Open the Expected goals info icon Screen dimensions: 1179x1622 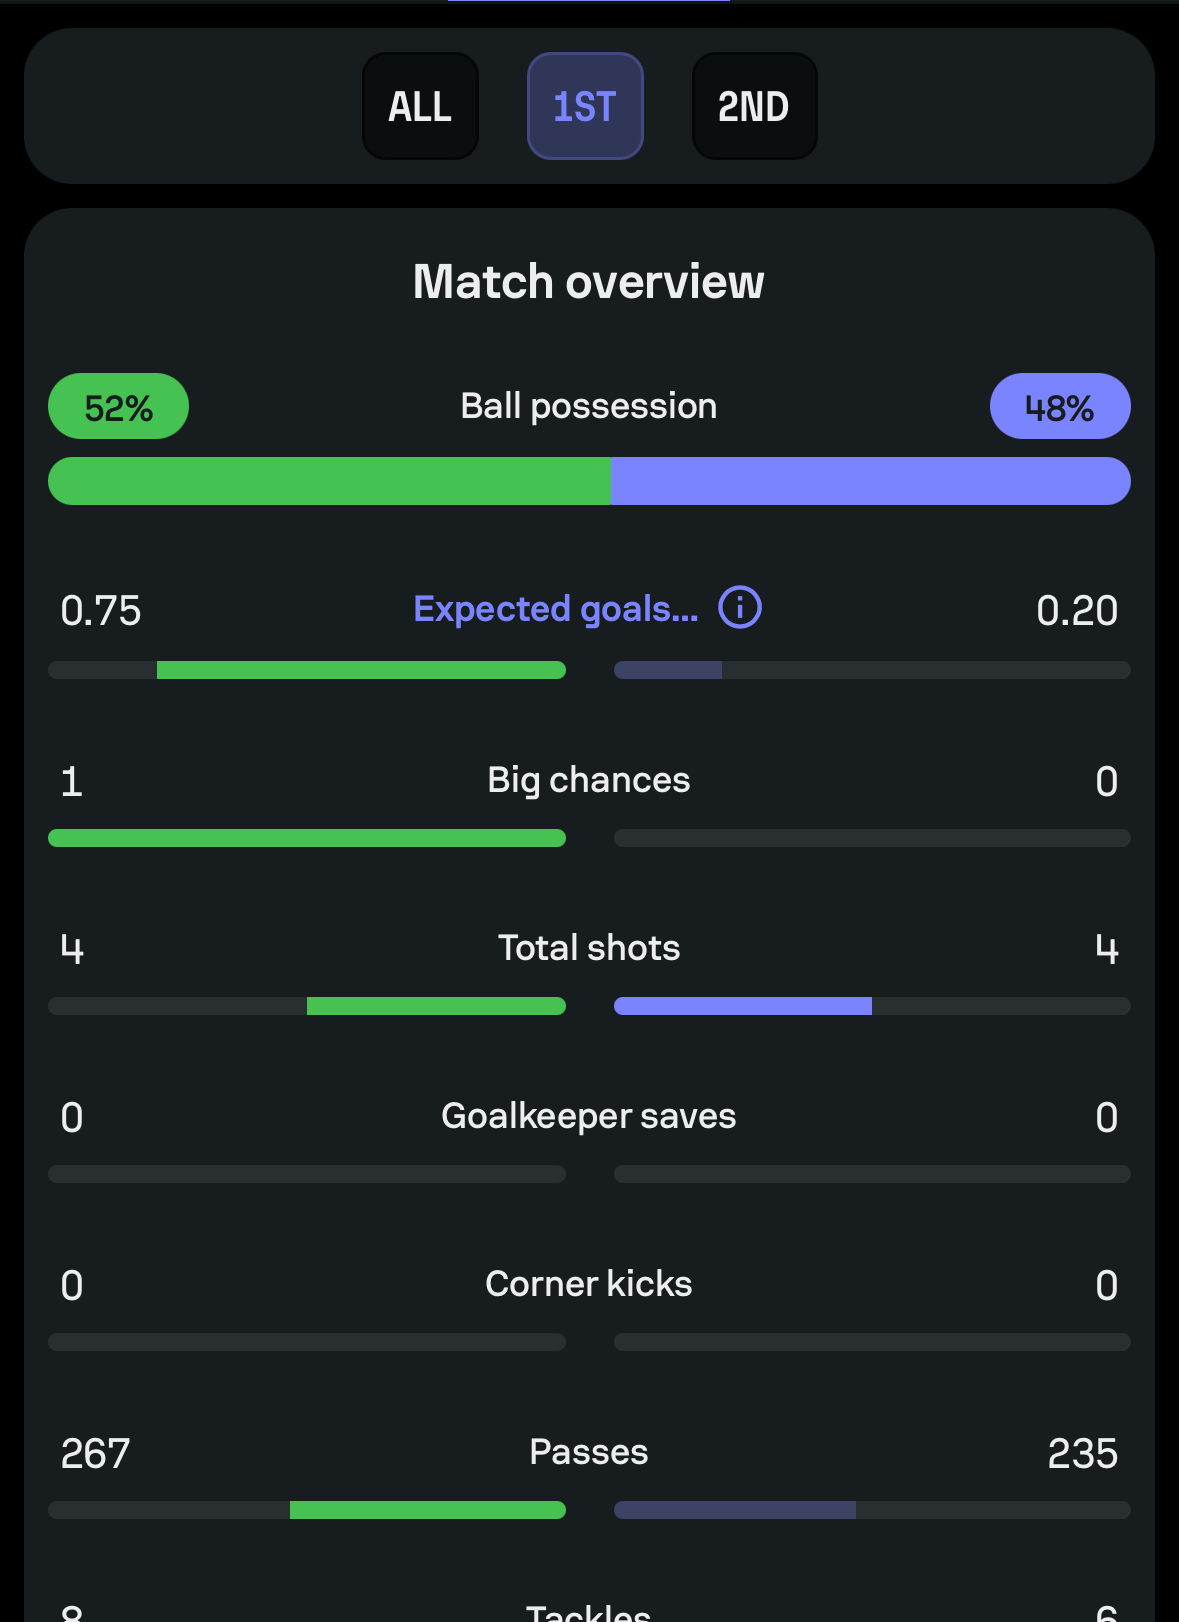tap(740, 608)
